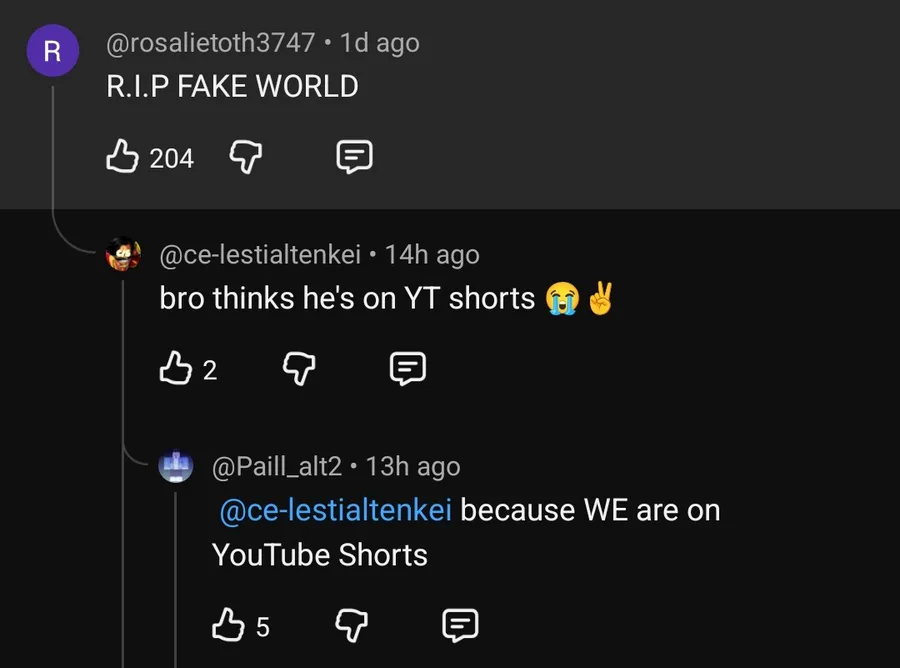View ce-lestialtenkei's profile picture

coord(123,255)
